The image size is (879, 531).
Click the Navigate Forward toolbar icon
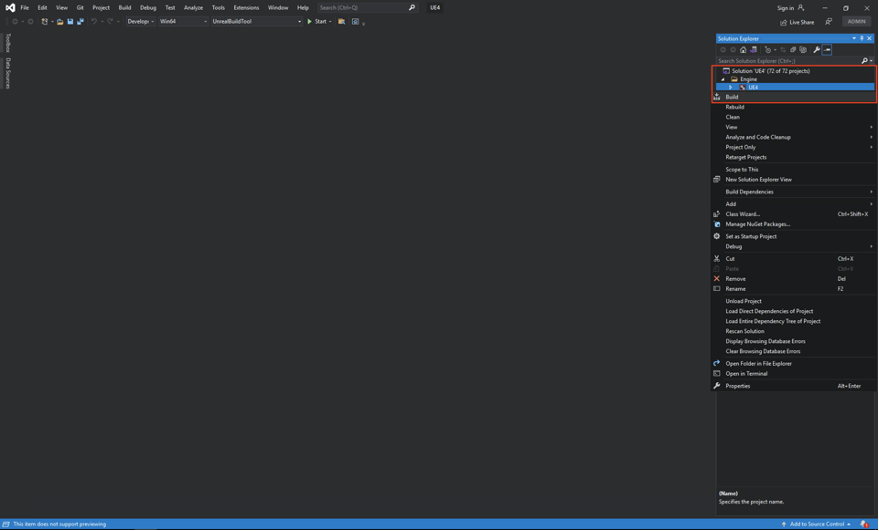pos(30,21)
